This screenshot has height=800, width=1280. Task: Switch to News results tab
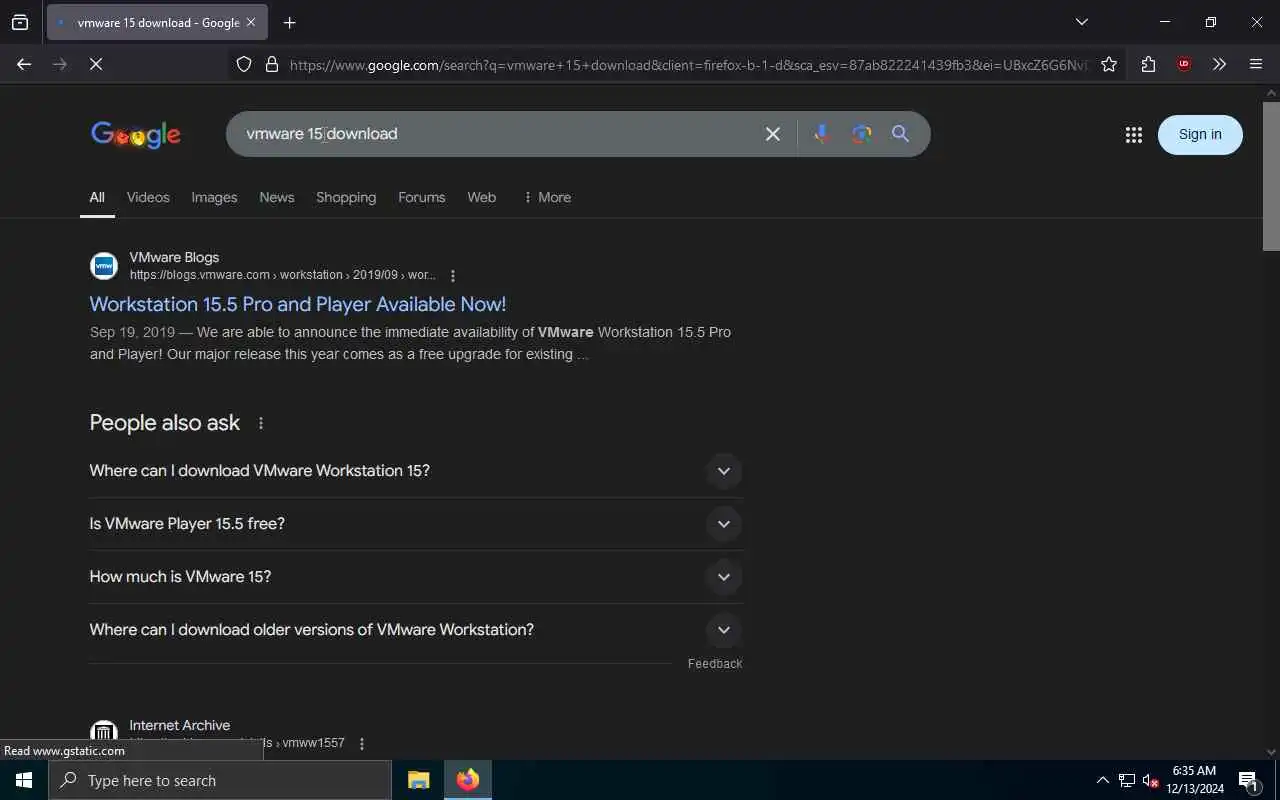[x=277, y=197]
